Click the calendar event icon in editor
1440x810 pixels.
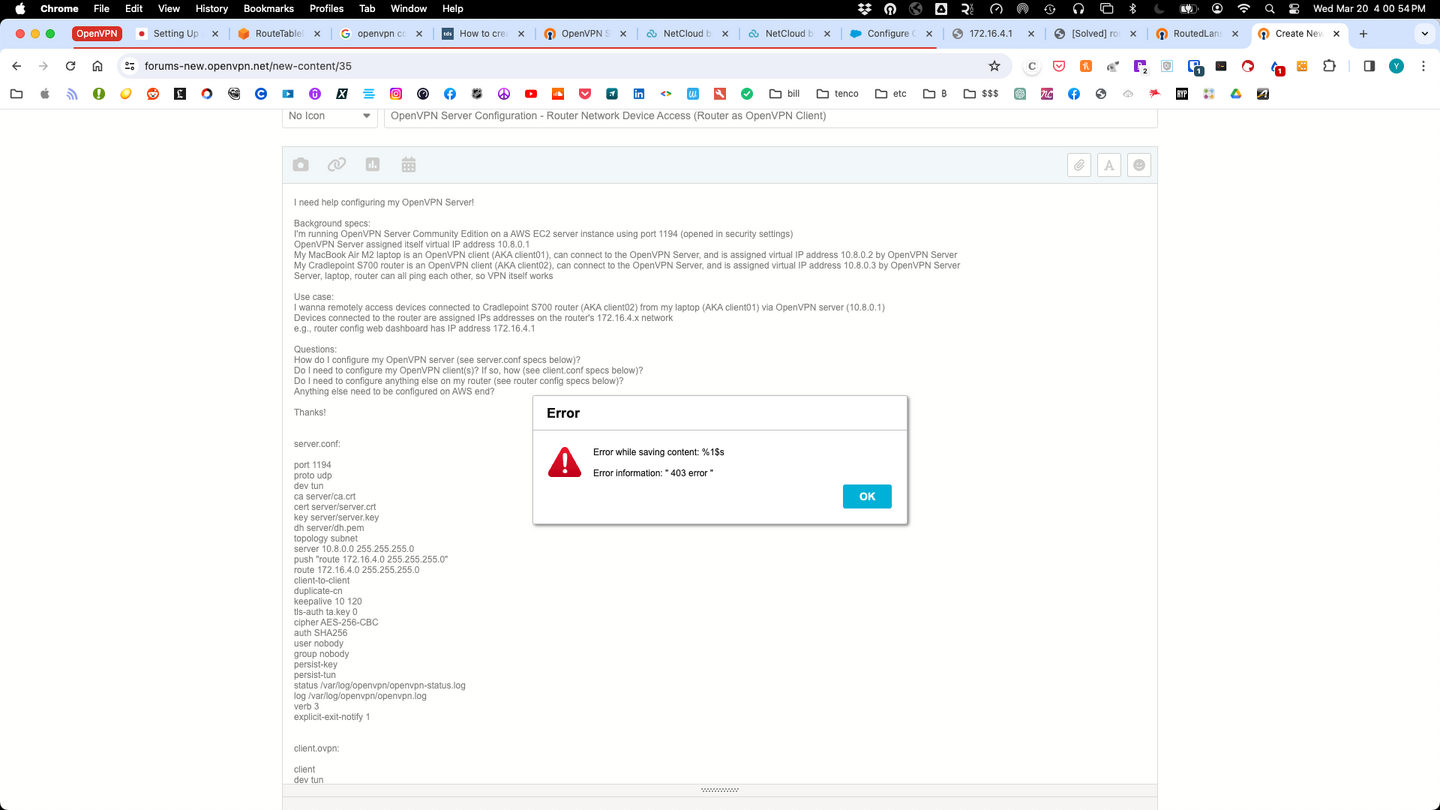click(x=409, y=165)
